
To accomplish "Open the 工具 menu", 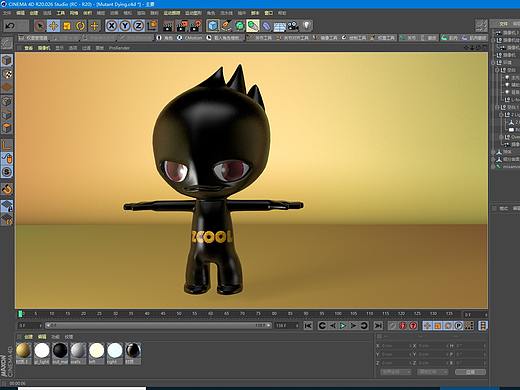I will tap(60, 13).
